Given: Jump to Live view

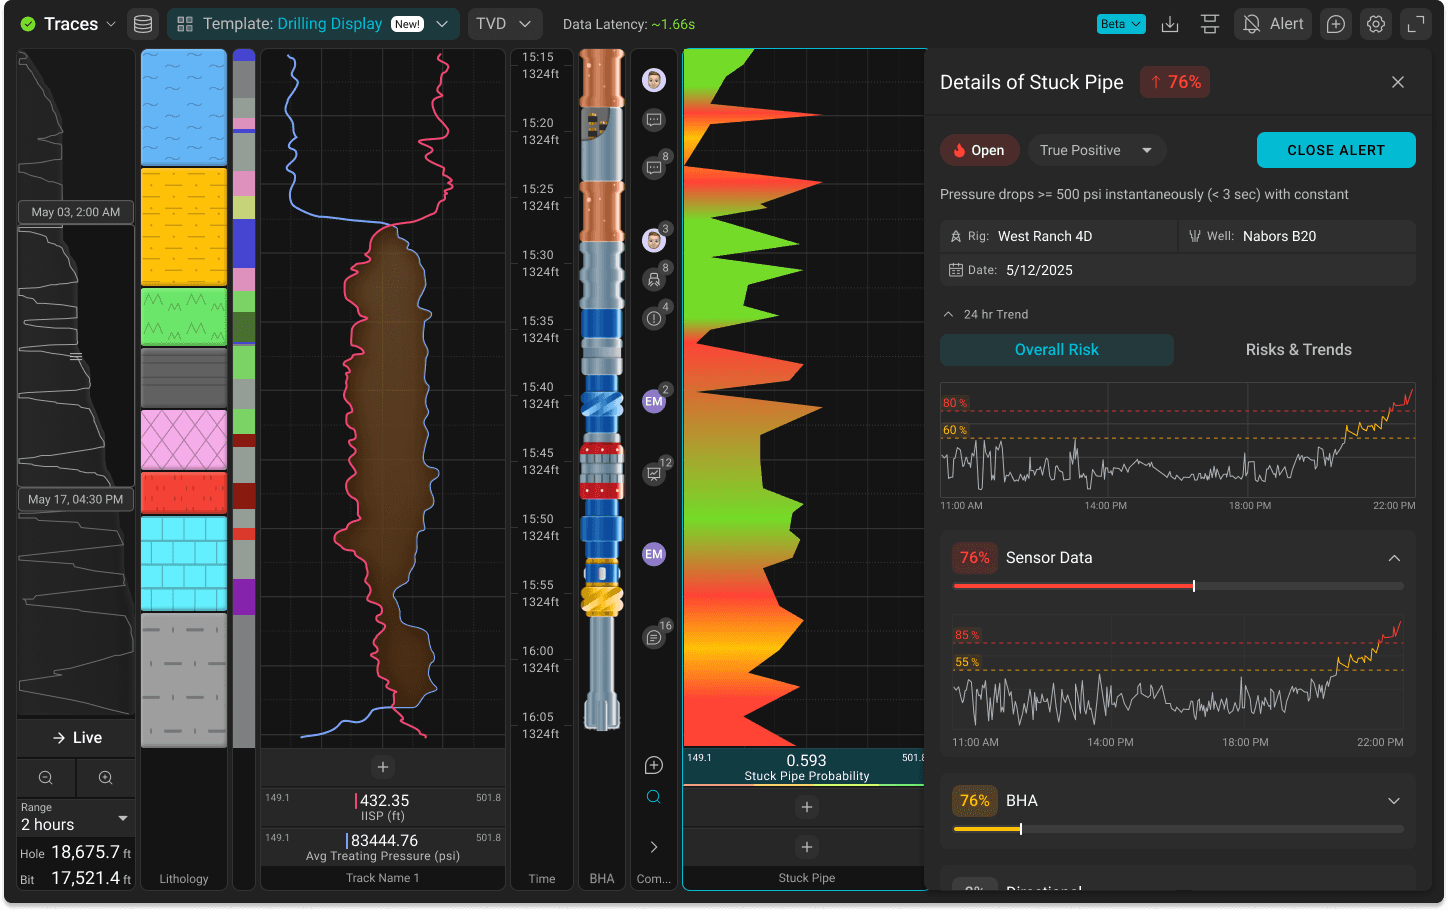Looking at the screenshot, I should (76, 738).
